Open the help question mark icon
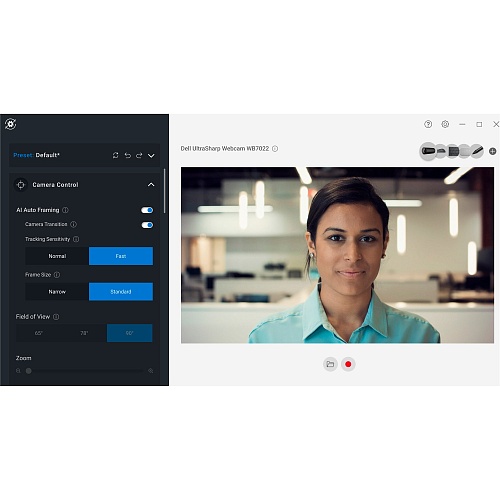This screenshot has height=500, width=500. [428, 124]
